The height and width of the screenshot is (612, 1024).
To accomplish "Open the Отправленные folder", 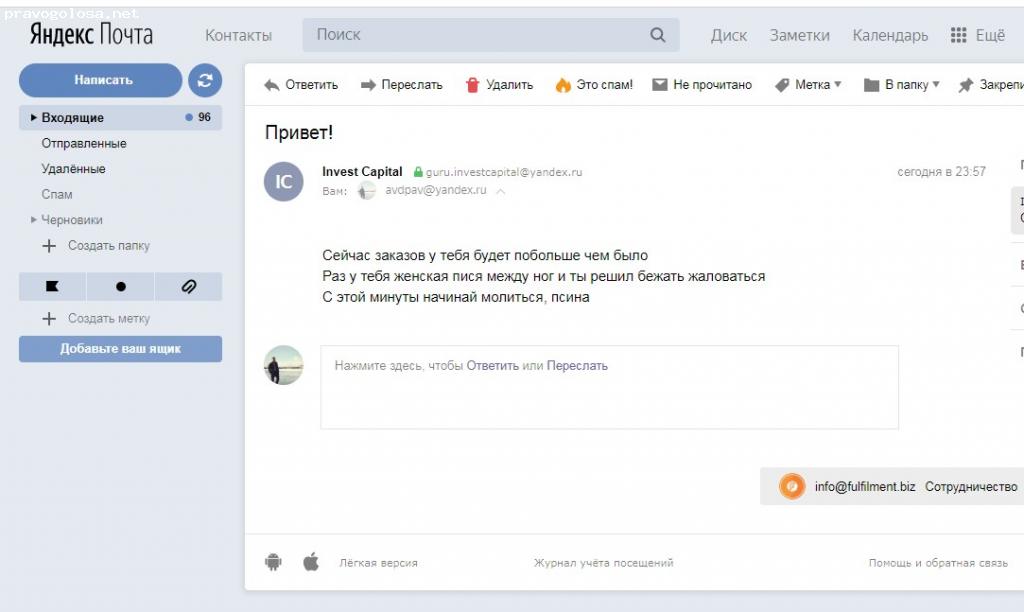I will (84, 143).
